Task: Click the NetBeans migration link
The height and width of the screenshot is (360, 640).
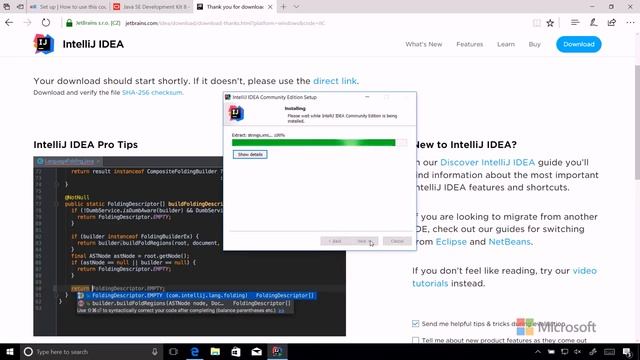Action: [x=509, y=242]
